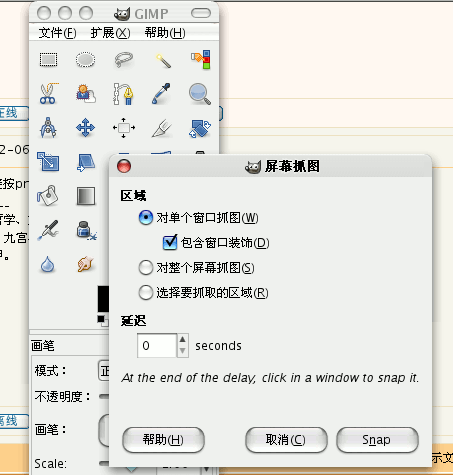Screen dimensions: 453x475
Task: Click the pill-shaped button in GIMP titlebar
Action: [x=201, y=13]
